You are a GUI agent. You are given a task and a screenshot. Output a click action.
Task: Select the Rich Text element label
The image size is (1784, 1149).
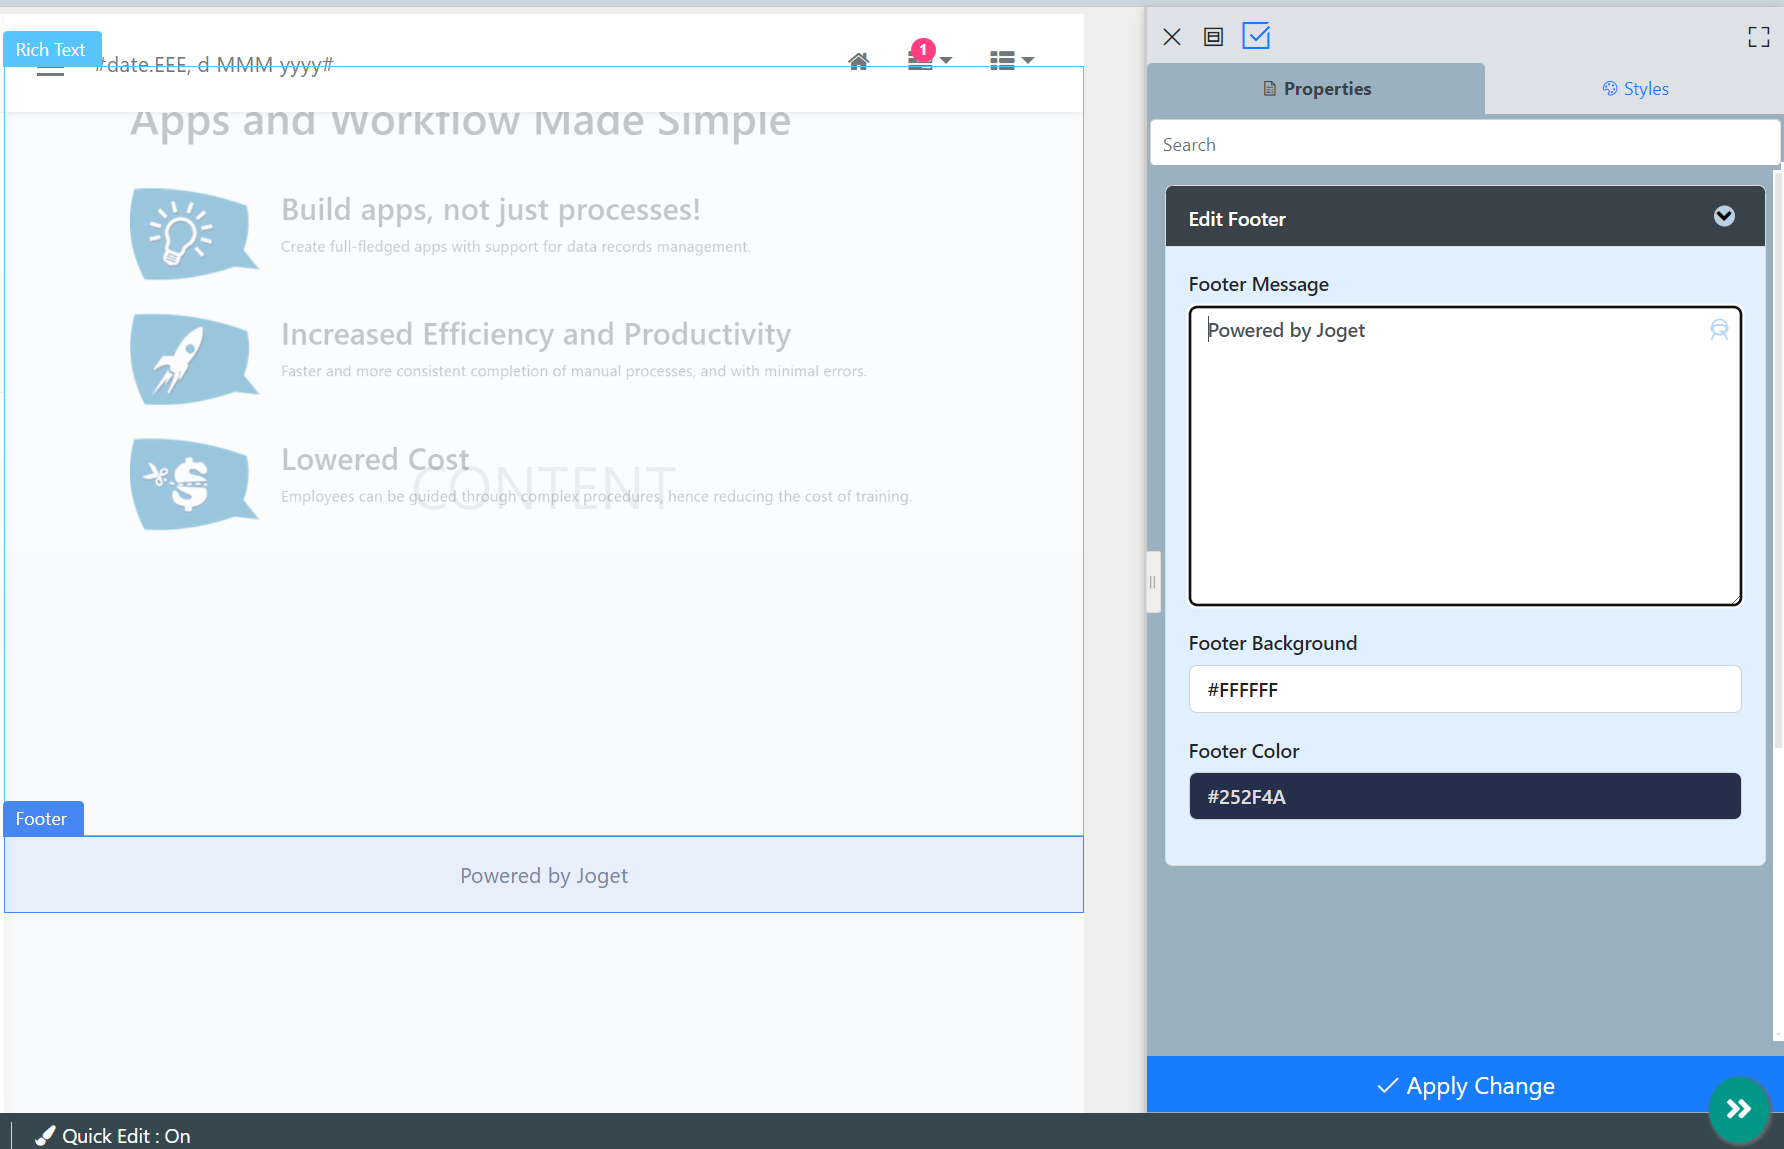(x=51, y=50)
